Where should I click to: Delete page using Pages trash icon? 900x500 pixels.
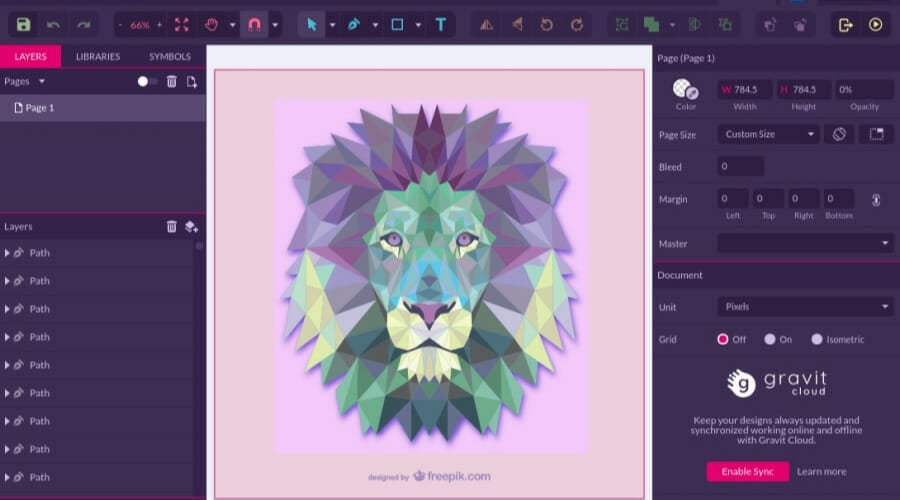coord(172,82)
